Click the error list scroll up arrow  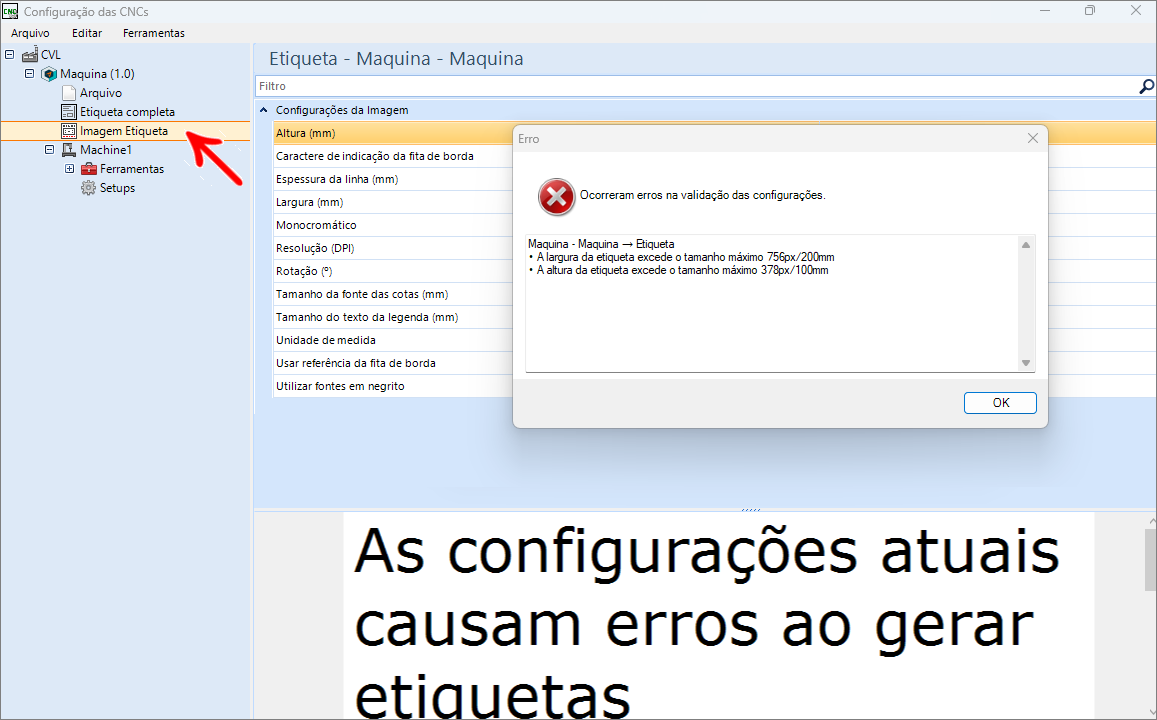click(x=1026, y=245)
